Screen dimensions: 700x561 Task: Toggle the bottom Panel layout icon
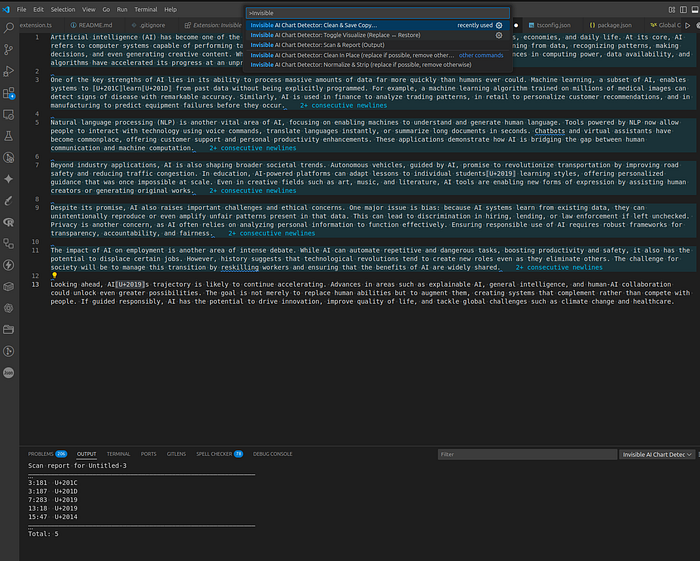point(695,9)
